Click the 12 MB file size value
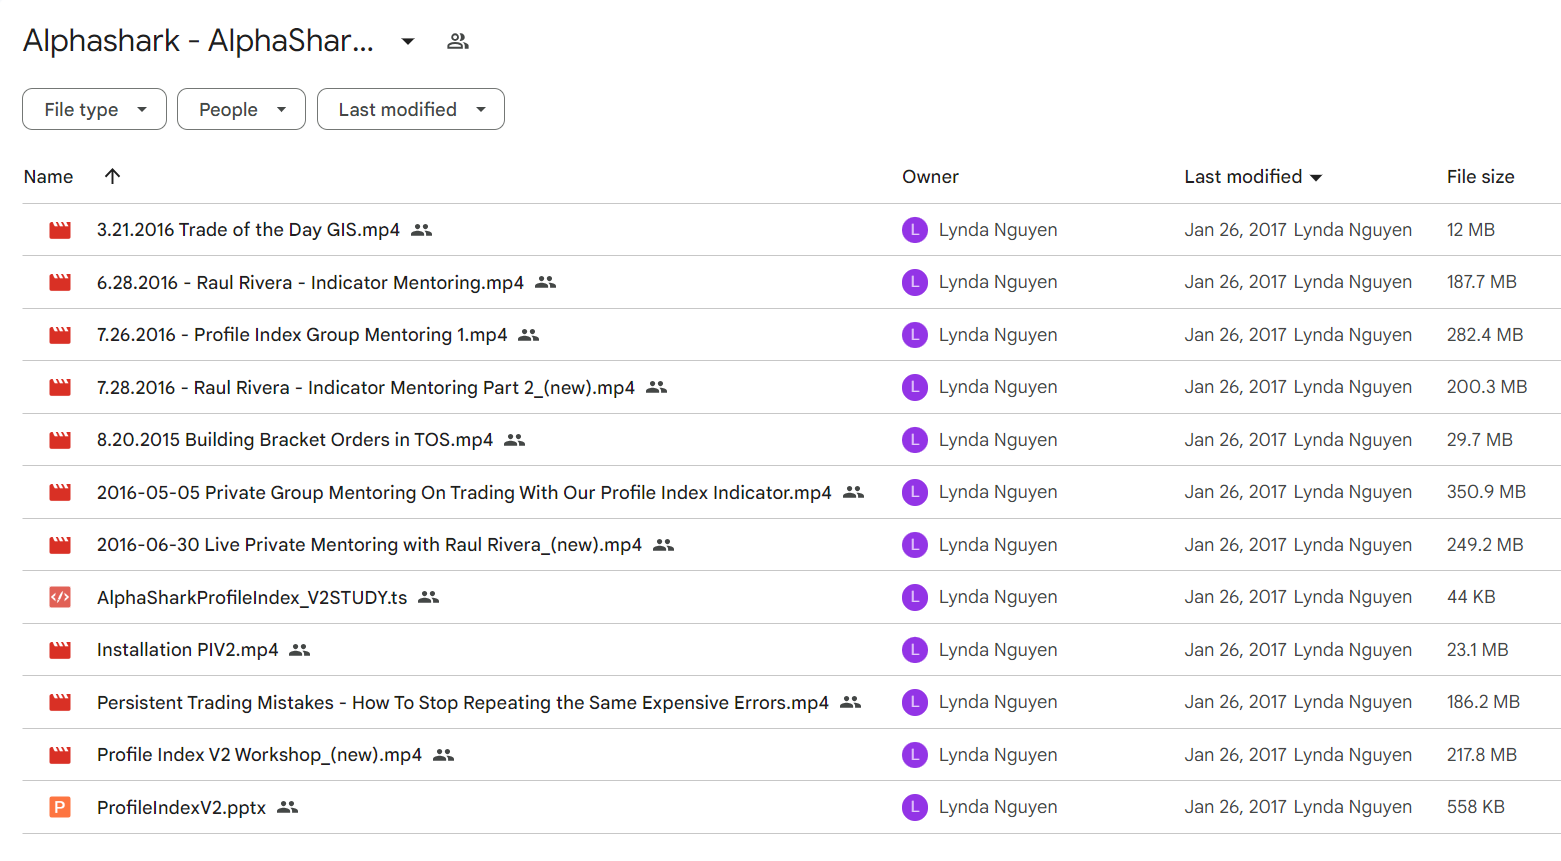1561x861 pixels. (1470, 230)
